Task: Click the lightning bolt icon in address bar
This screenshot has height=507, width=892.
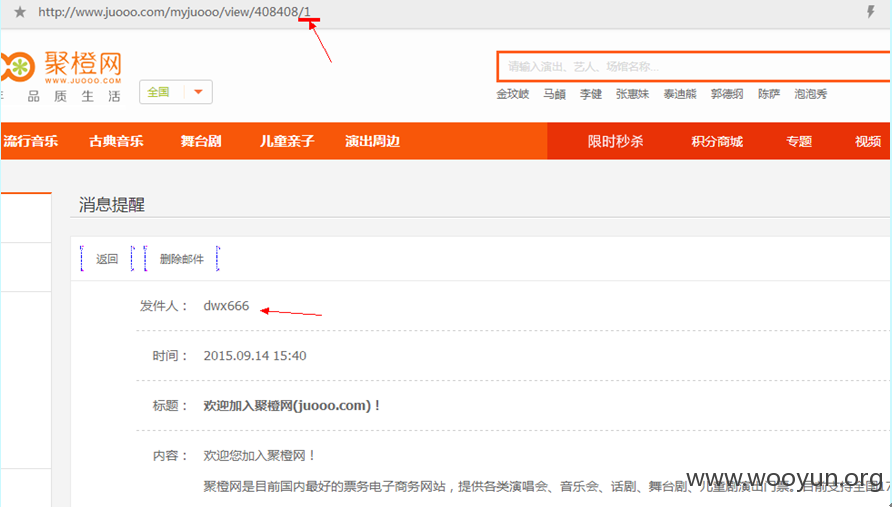Action: click(x=870, y=12)
